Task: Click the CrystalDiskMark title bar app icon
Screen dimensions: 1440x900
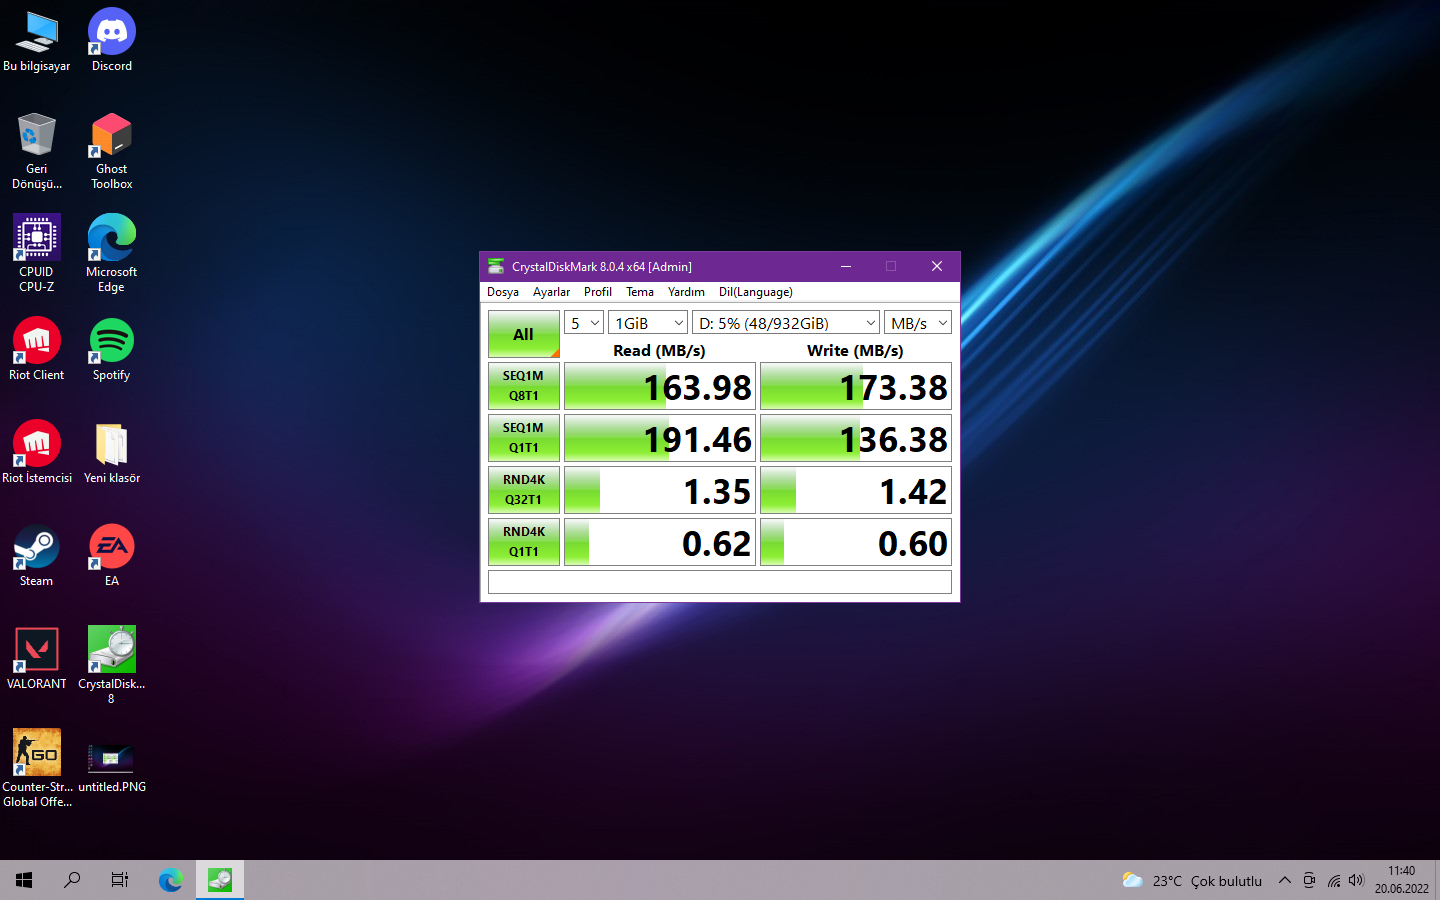Action: [x=496, y=266]
